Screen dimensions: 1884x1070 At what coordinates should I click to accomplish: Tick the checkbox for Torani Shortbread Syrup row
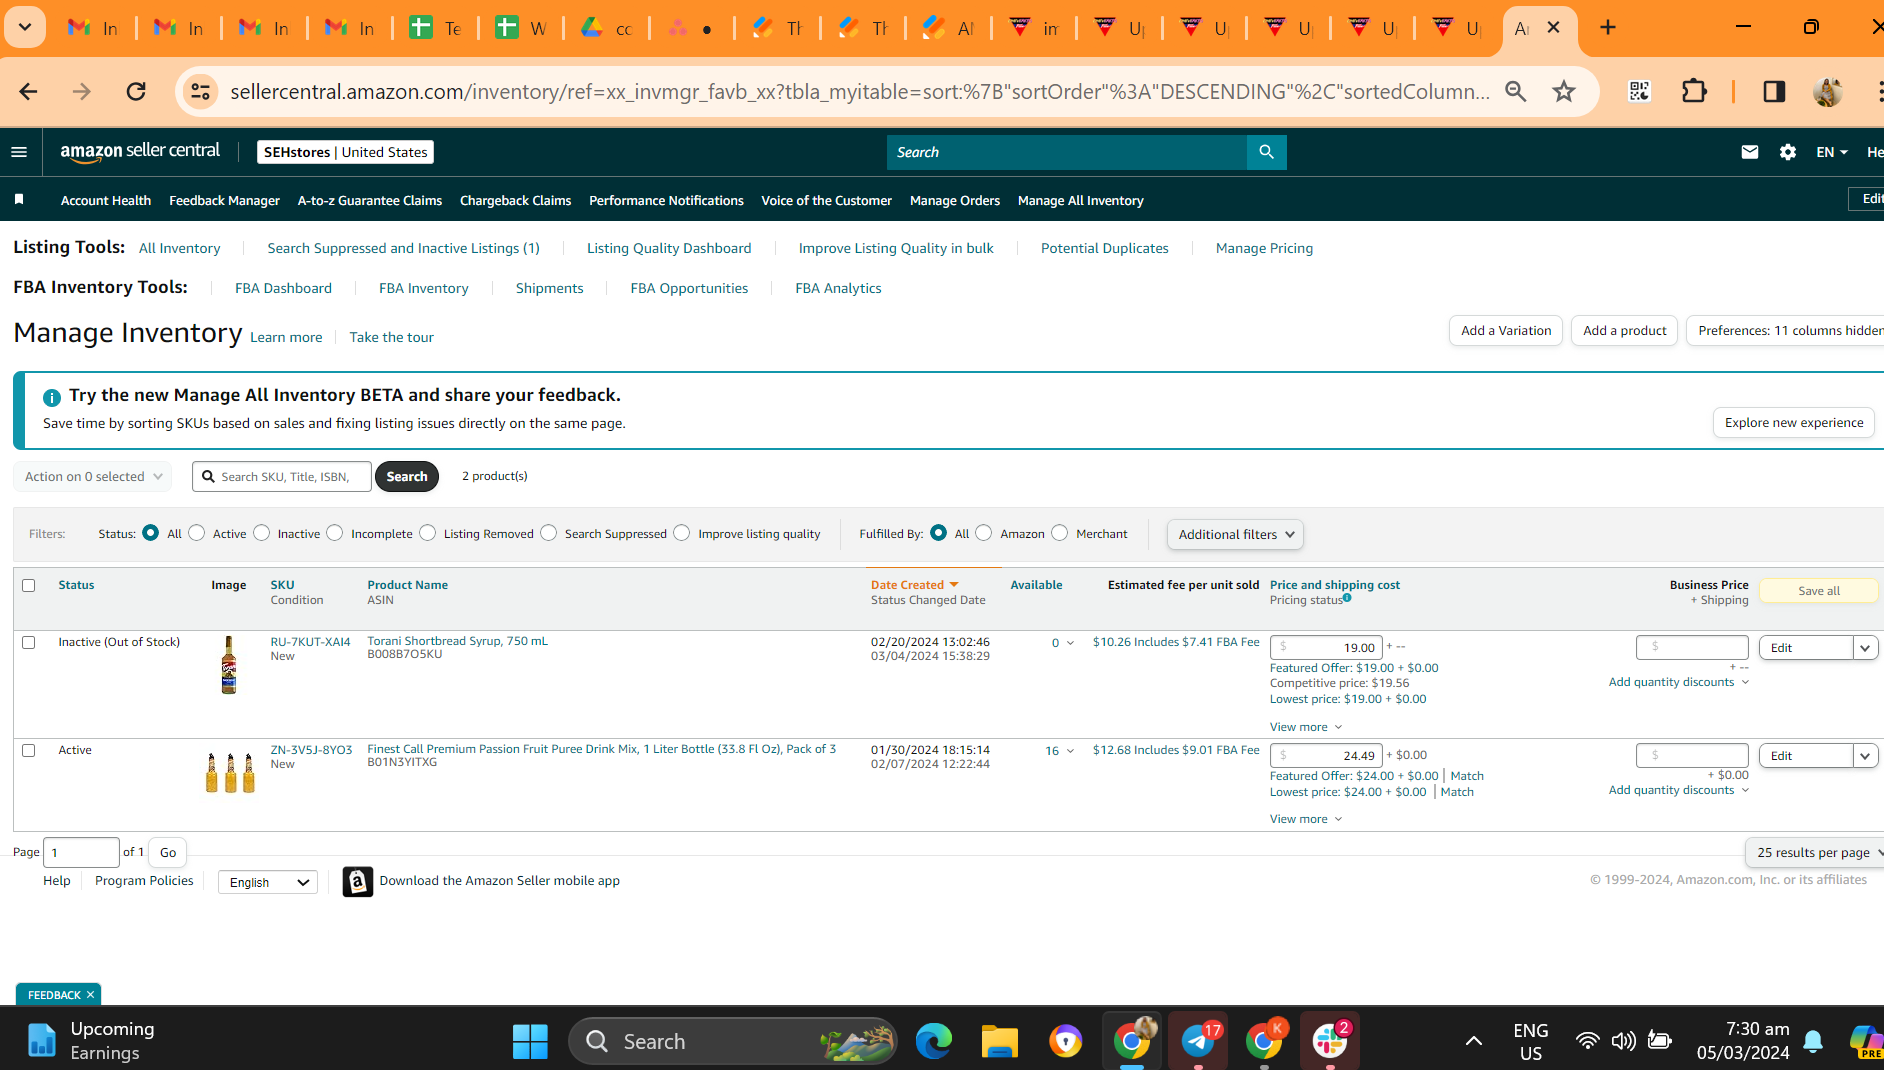[29, 642]
